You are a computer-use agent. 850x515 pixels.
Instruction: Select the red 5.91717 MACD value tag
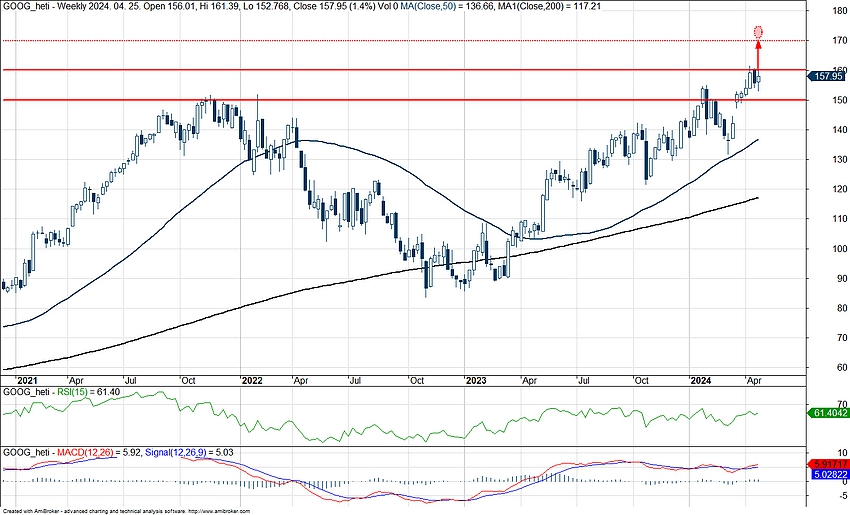[x=827, y=464]
